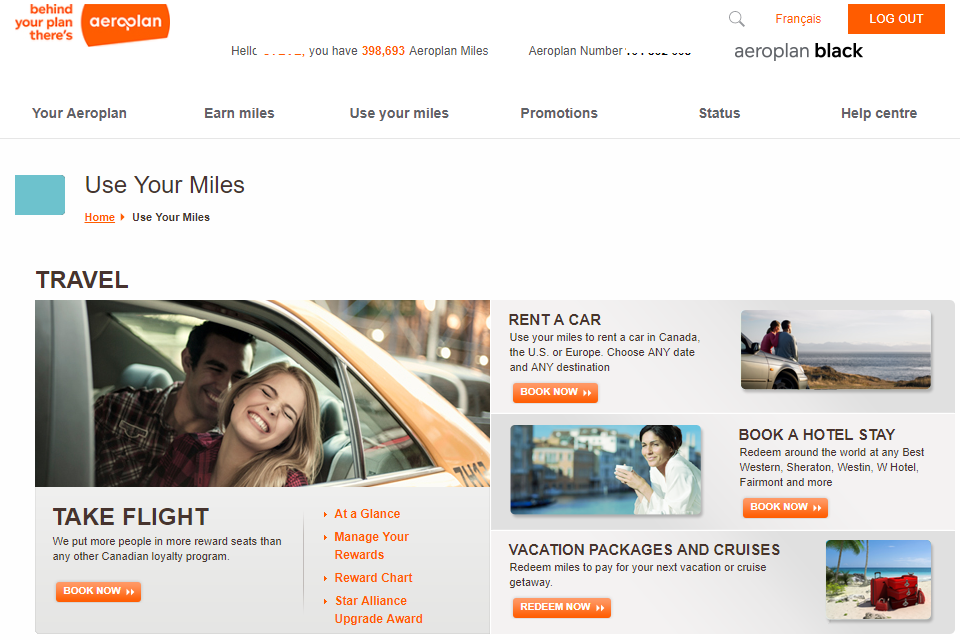Switch language to Français
960x640 pixels.
click(x=798, y=19)
